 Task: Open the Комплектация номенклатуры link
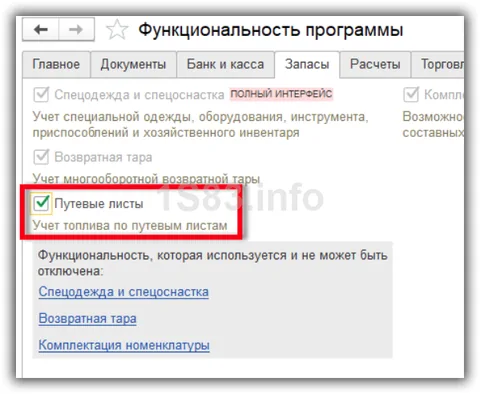124,345
